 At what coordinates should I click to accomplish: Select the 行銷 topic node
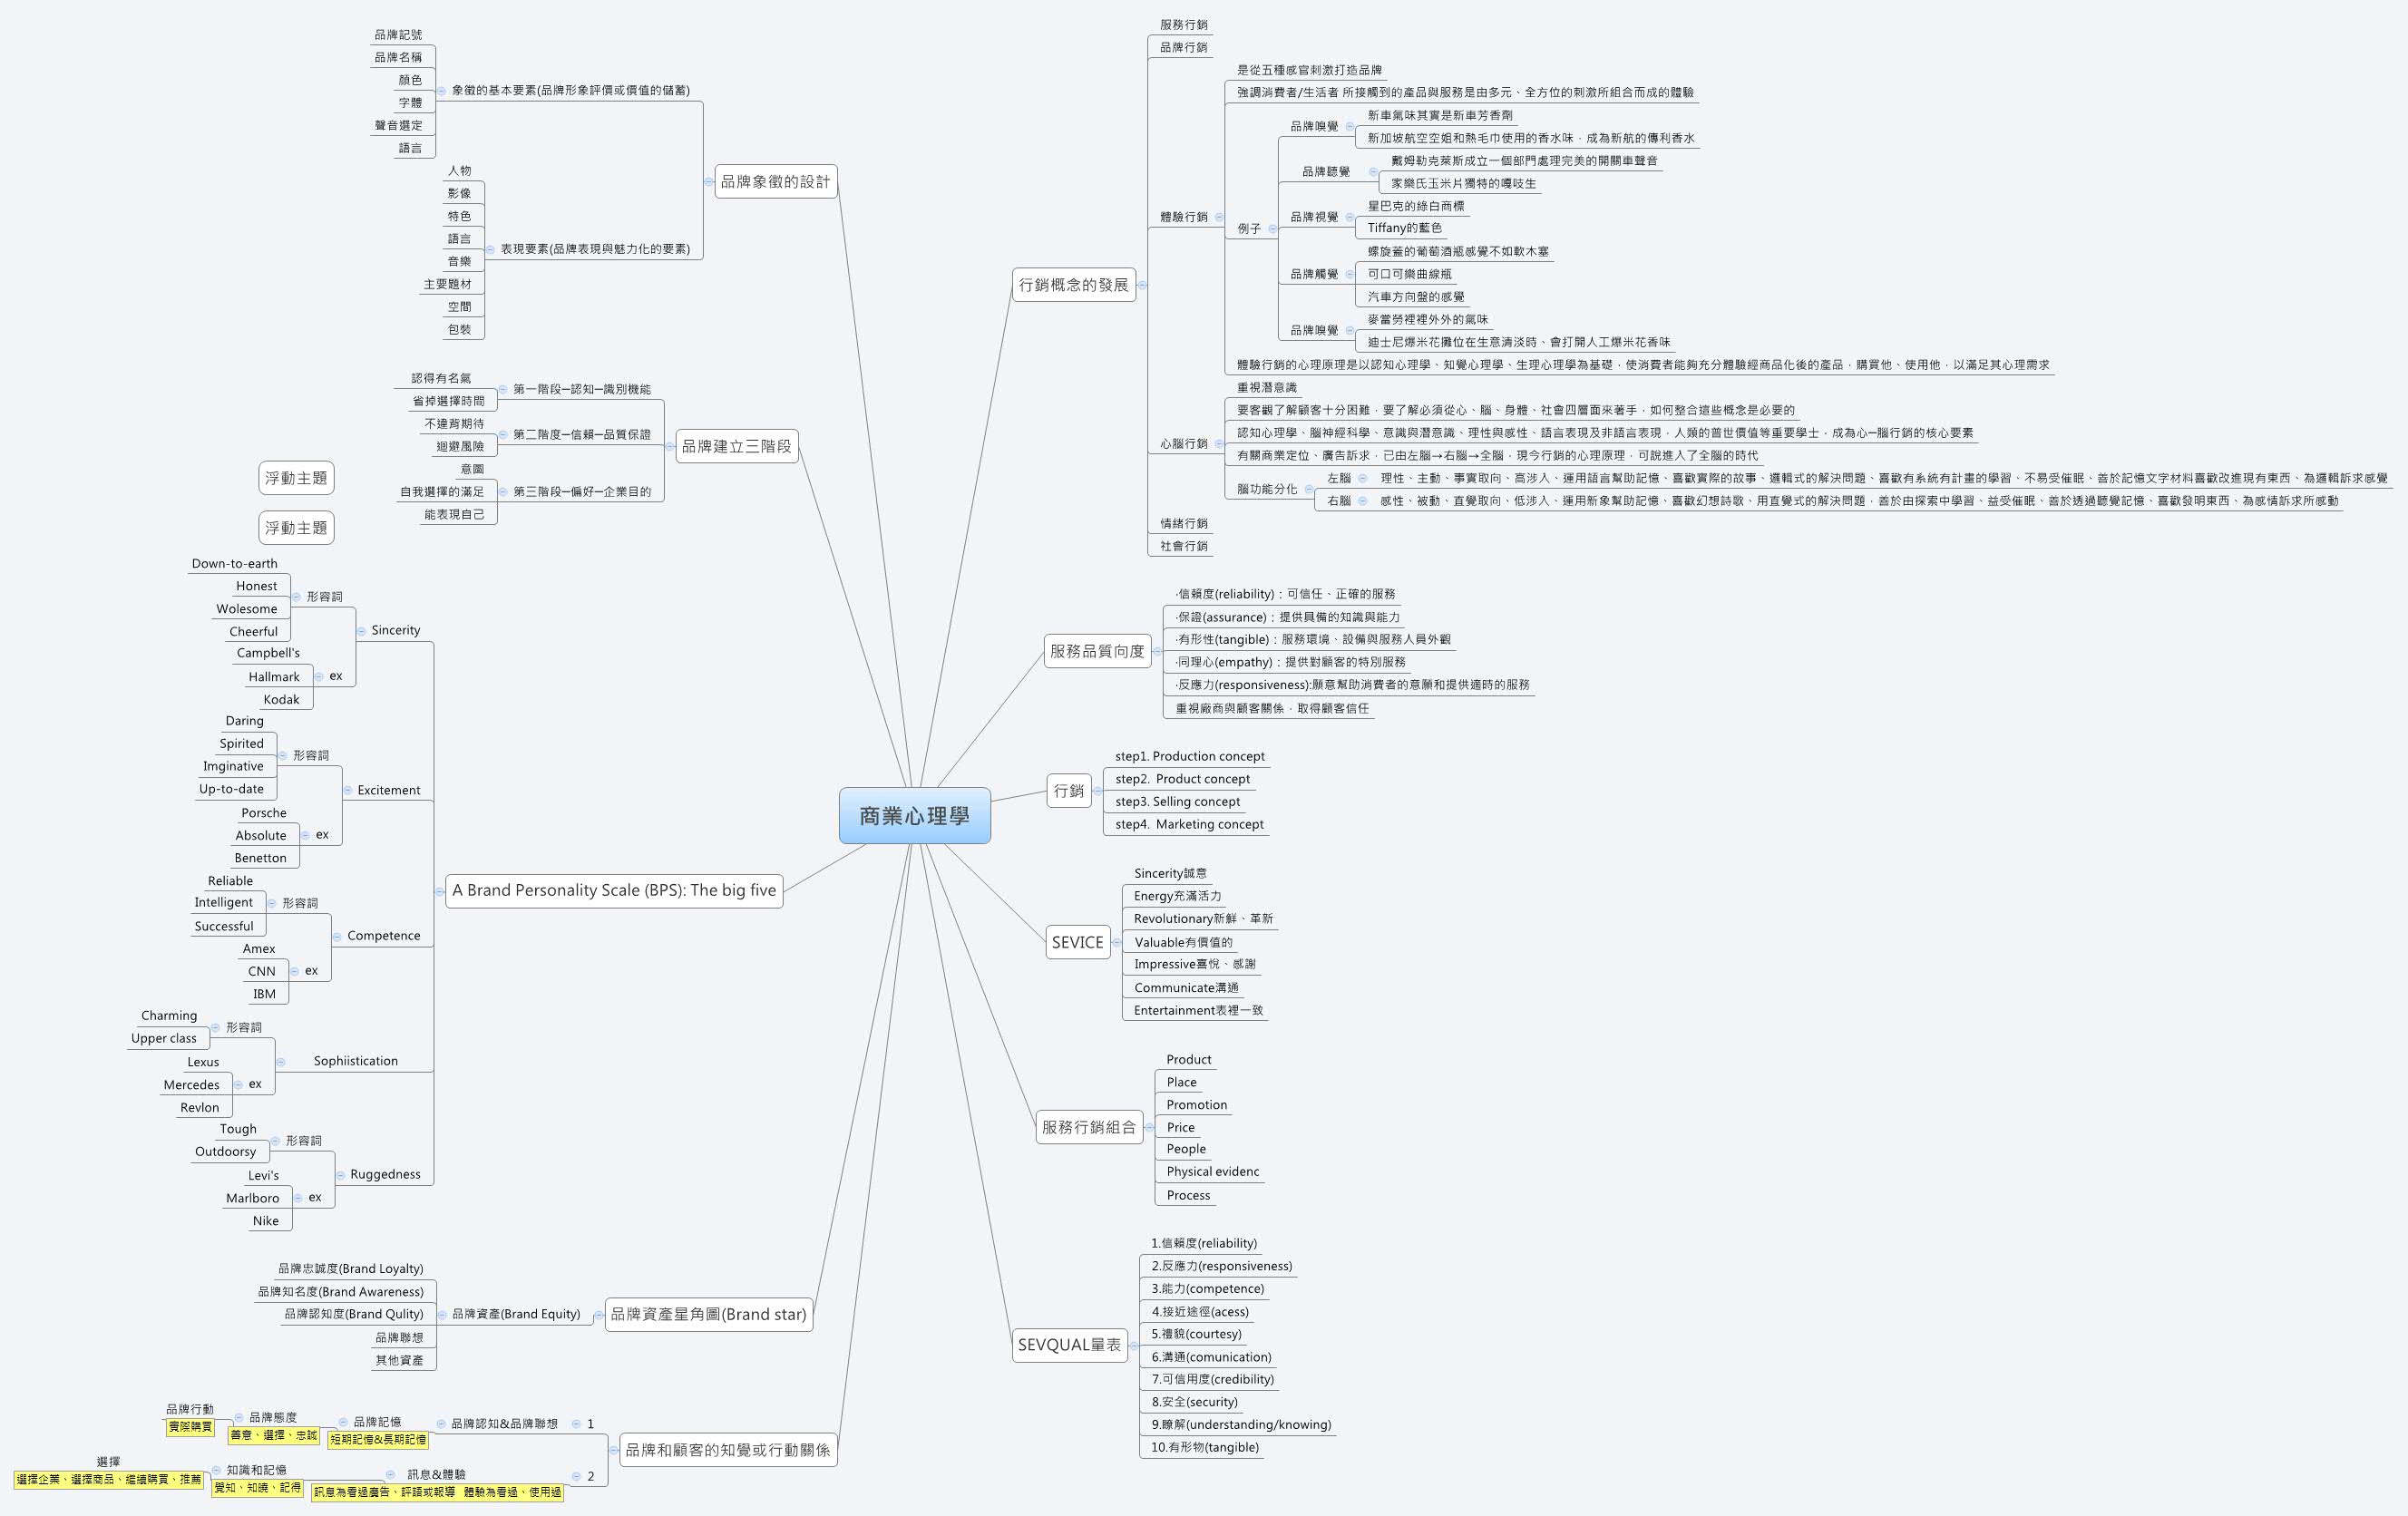pos(1068,790)
